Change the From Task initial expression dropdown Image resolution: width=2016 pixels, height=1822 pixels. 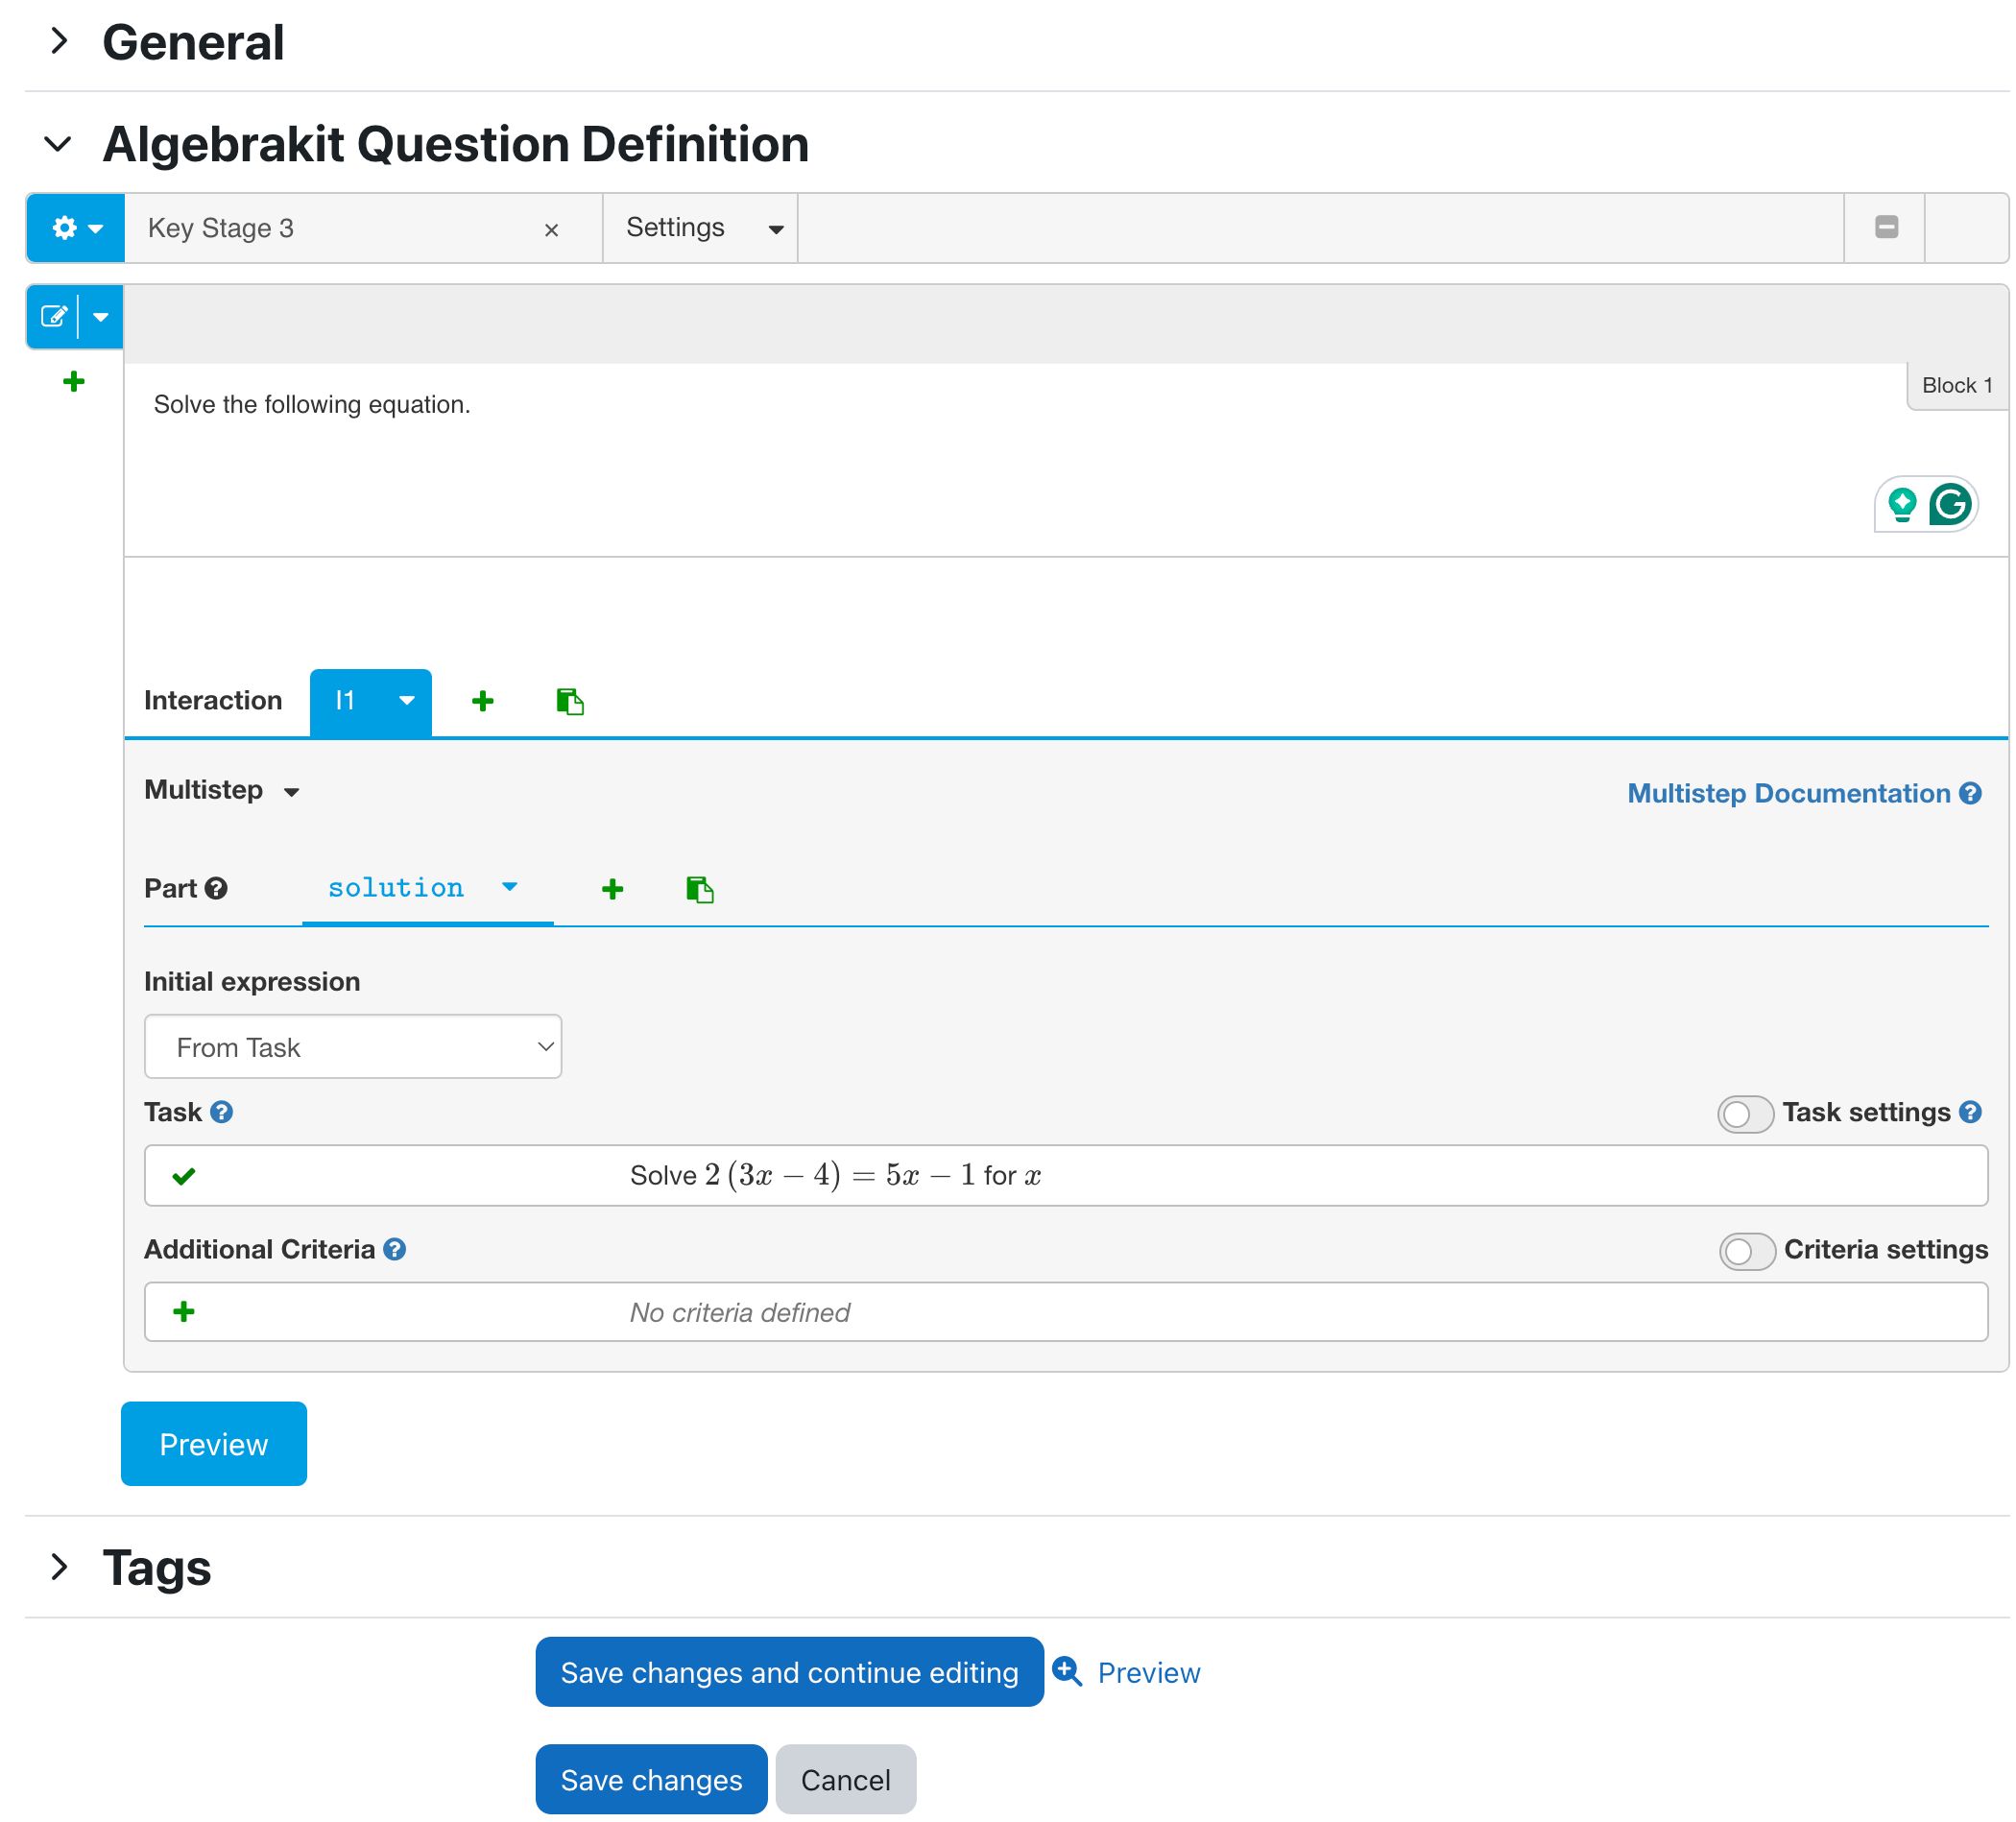(x=352, y=1047)
